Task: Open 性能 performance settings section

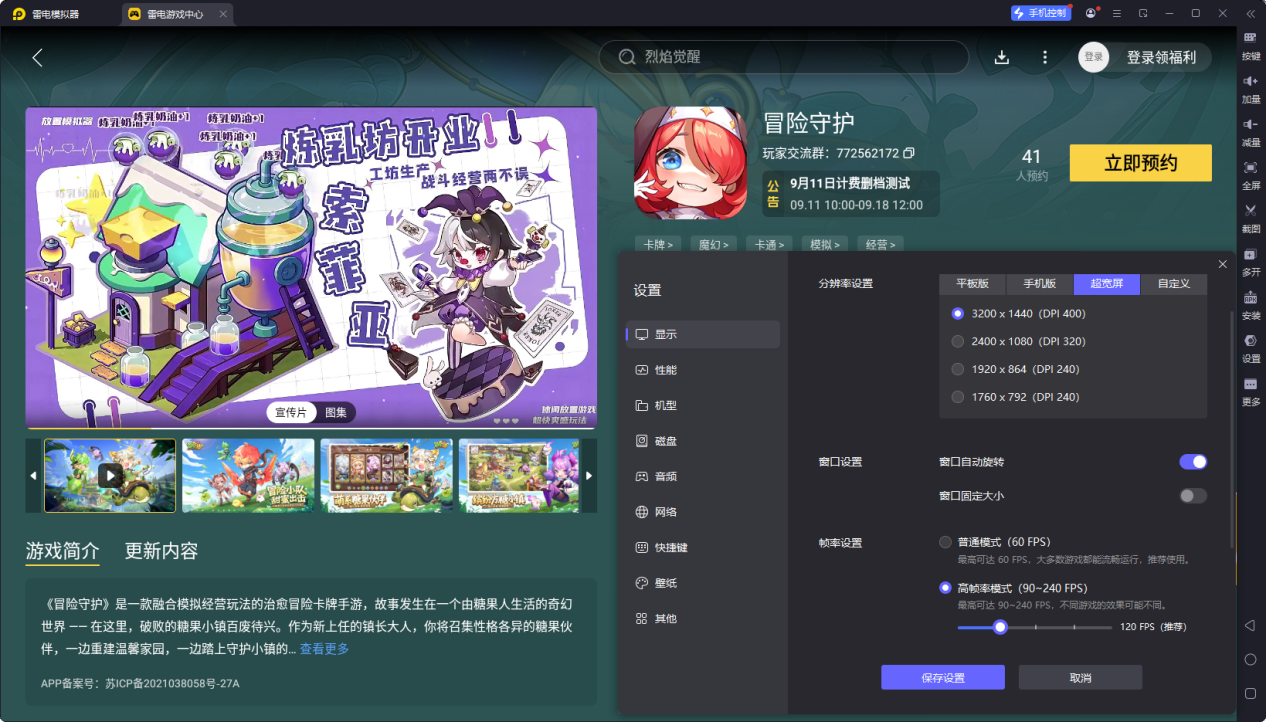Action: pyautogui.click(x=703, y=370)
